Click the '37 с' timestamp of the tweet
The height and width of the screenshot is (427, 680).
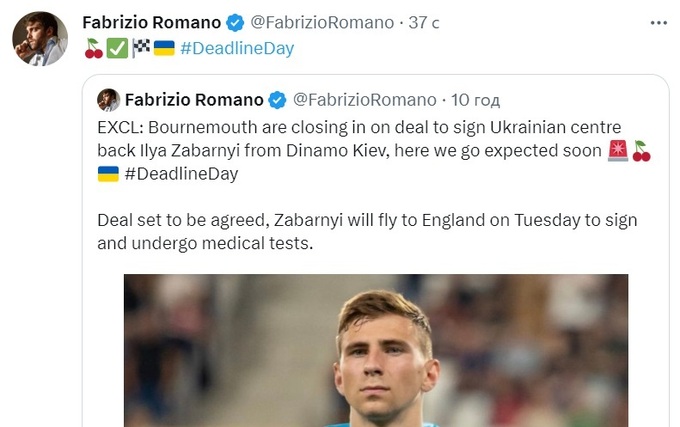[x=411, y=21]
